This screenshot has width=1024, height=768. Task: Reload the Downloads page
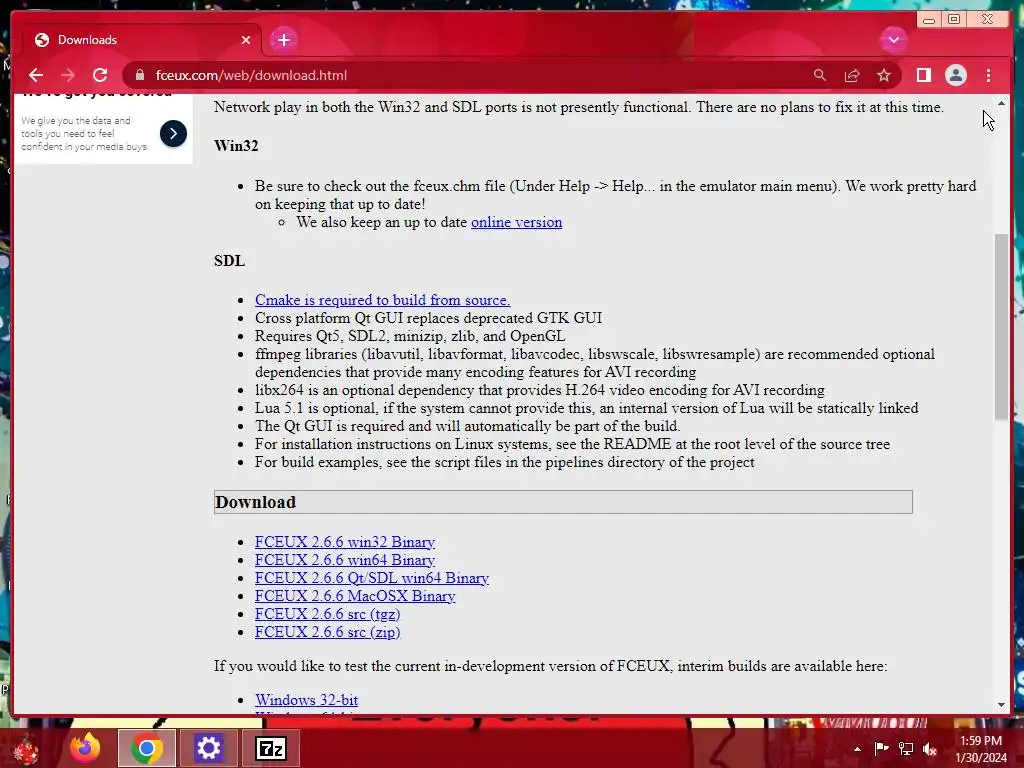coord(100,75)
